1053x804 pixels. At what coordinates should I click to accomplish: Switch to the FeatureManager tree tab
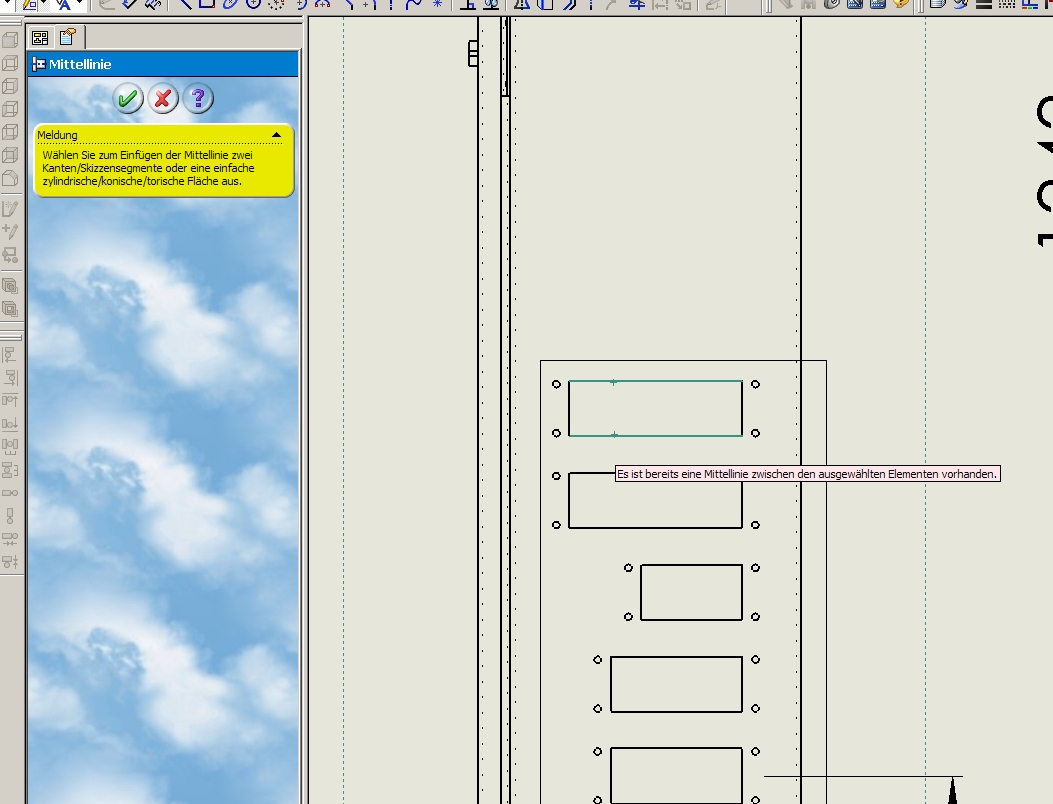tap(41, 38)
